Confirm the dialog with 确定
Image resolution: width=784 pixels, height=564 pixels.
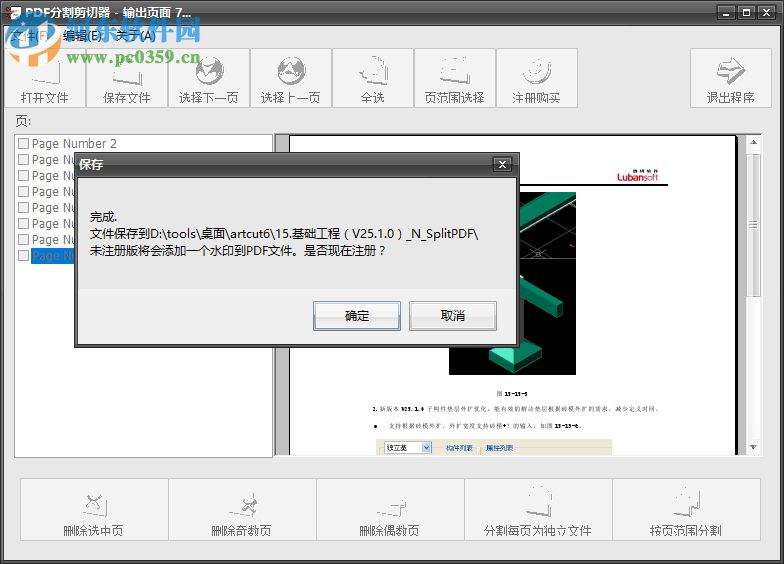356,316
